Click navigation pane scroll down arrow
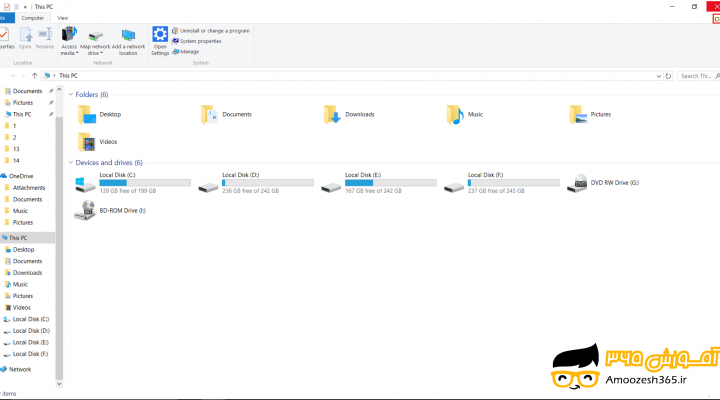This screenshot has width=720, height=400. 59,383
